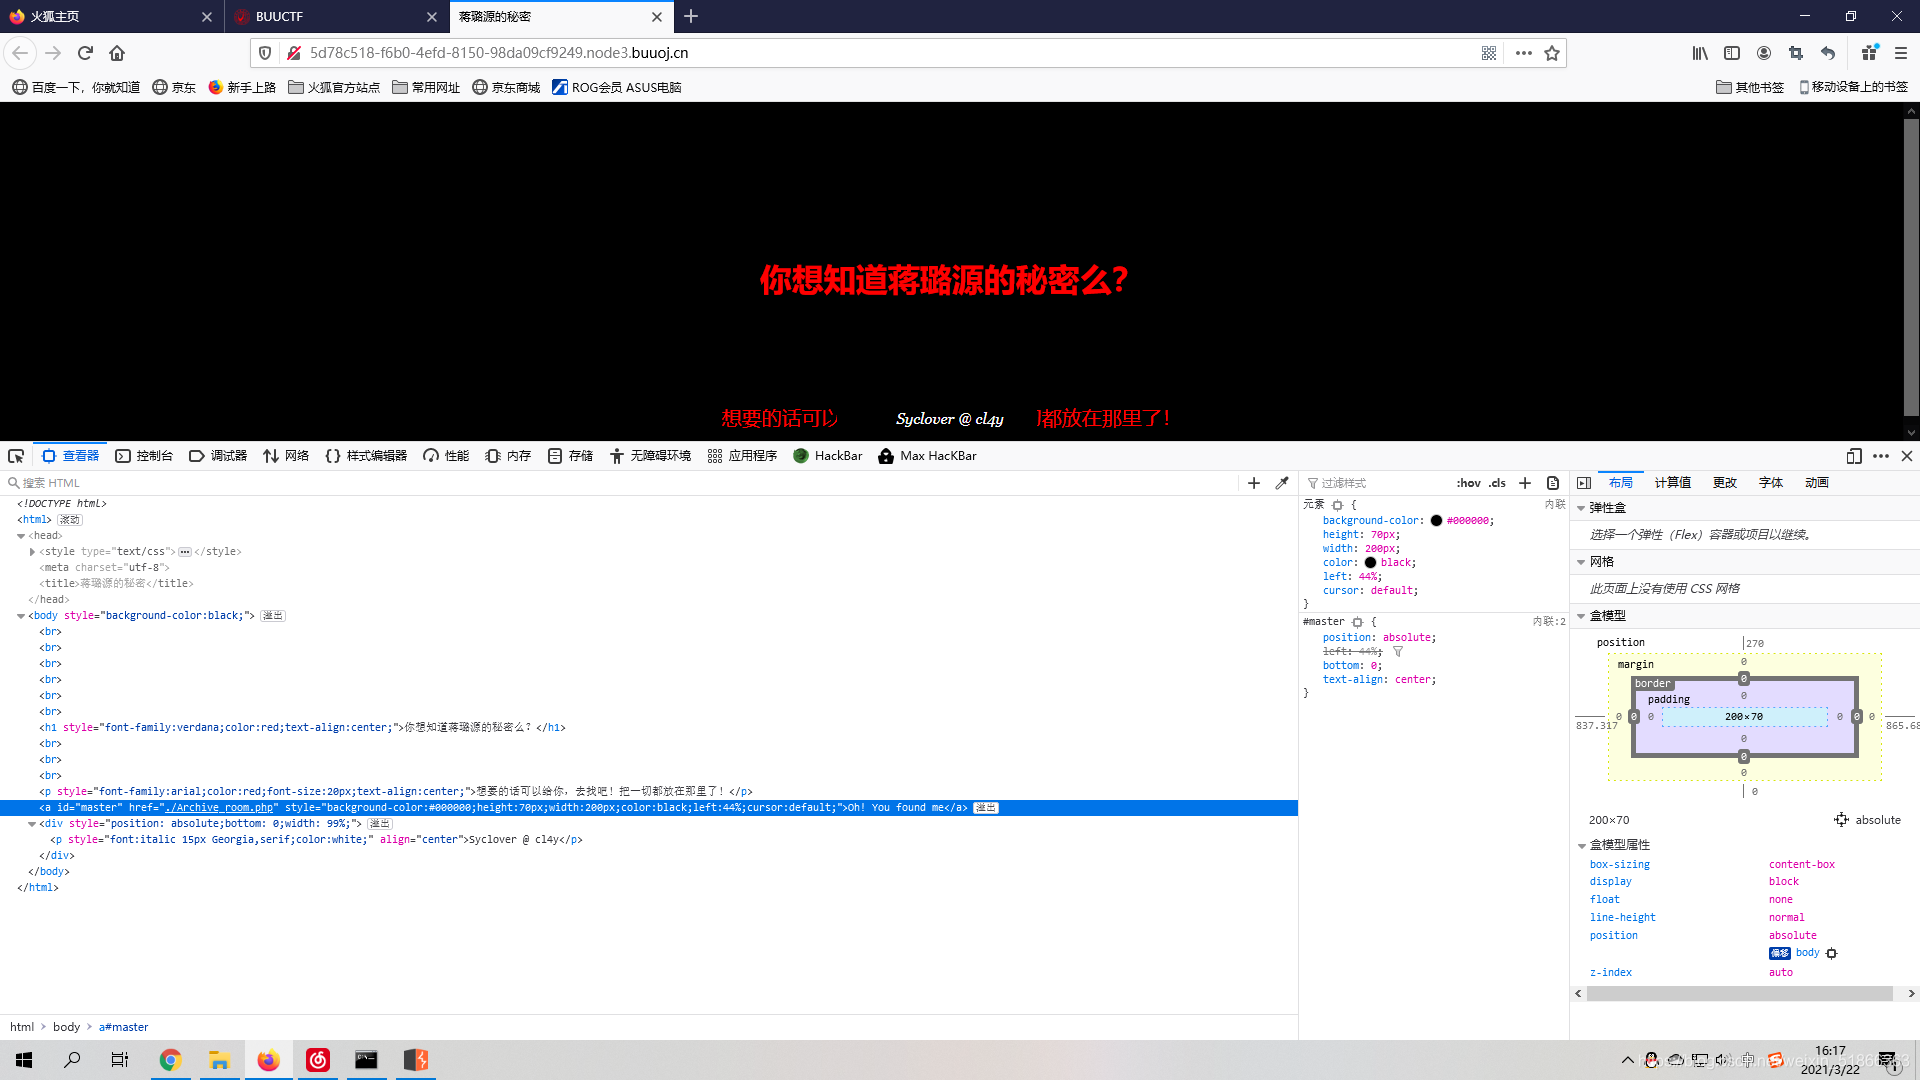The image size is (1920, 1080).
Task: Open Max HackBar tool panel
Action: point(928,455)
